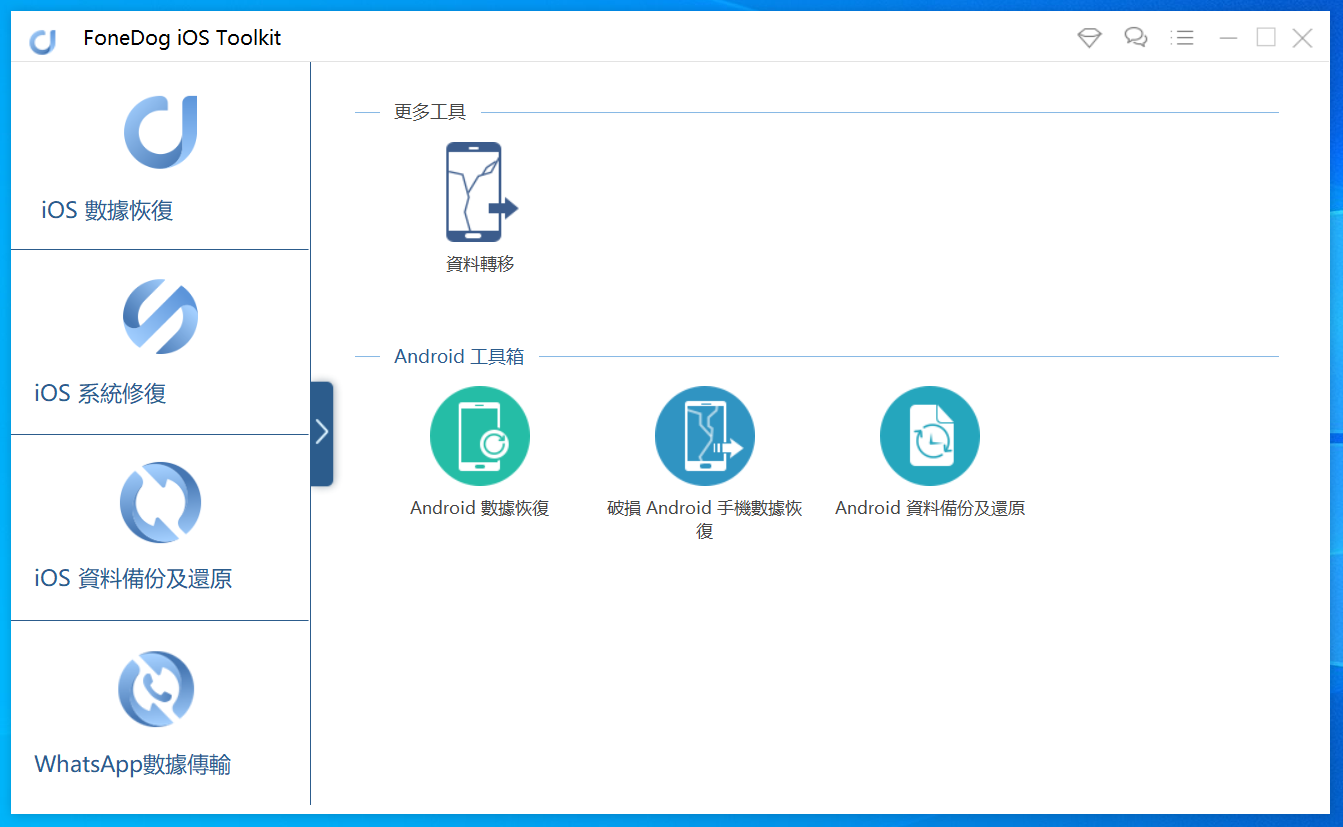
Task: Select the iOS 資料備份及還原 label
Action: [133, 578]
